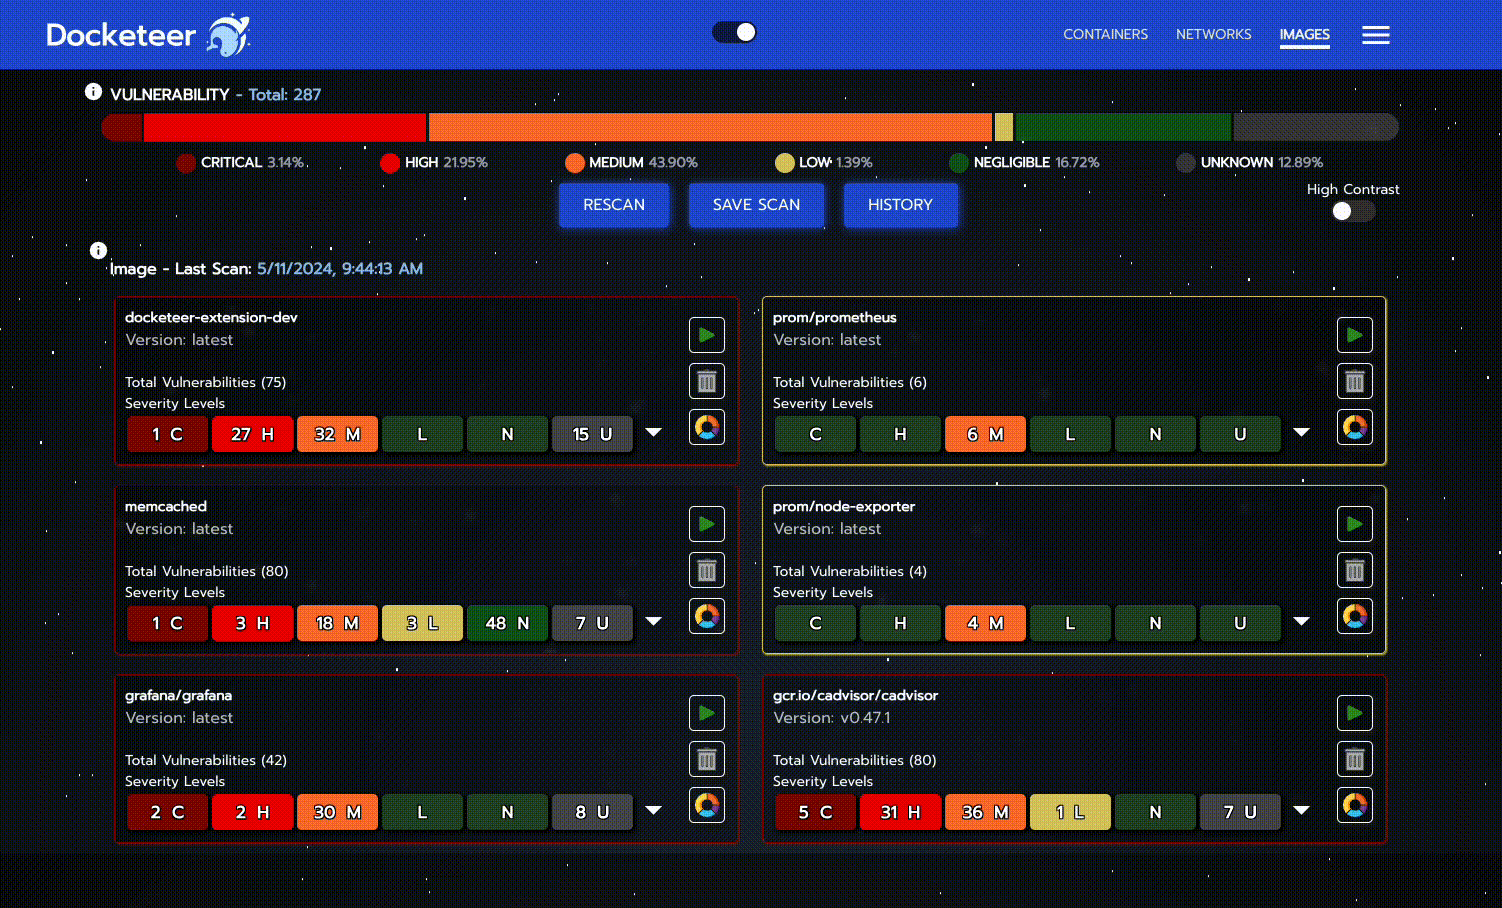Click the Docketeer whale logo

point(228,35)
